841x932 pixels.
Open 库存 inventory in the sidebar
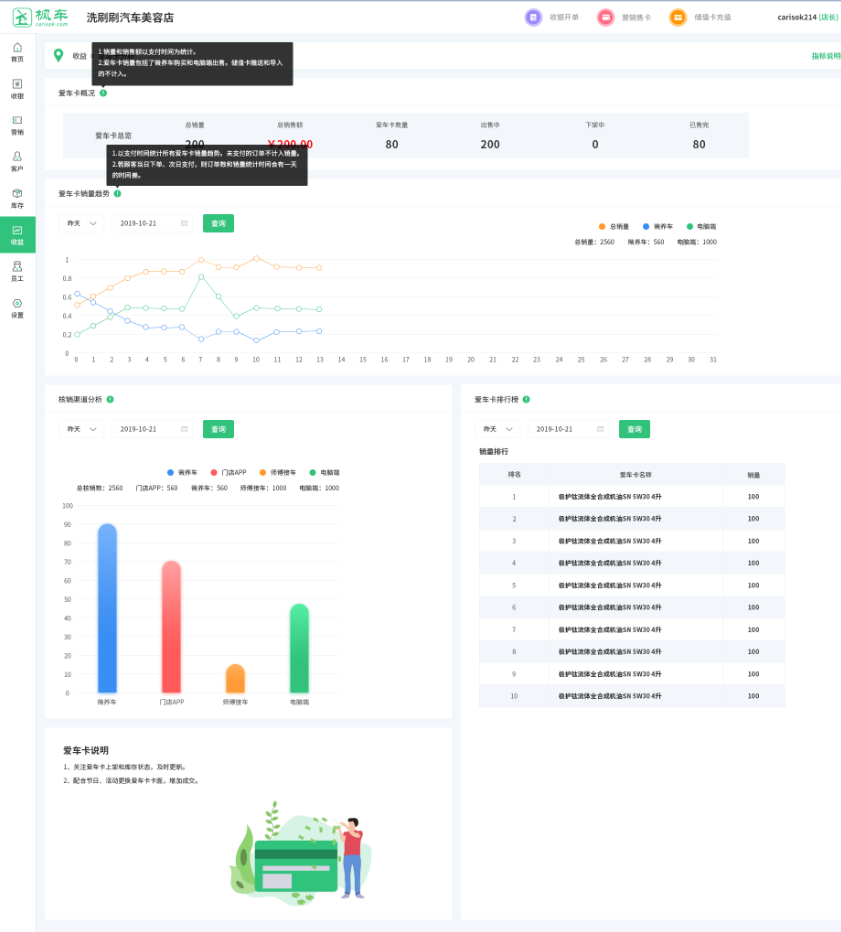17,198
